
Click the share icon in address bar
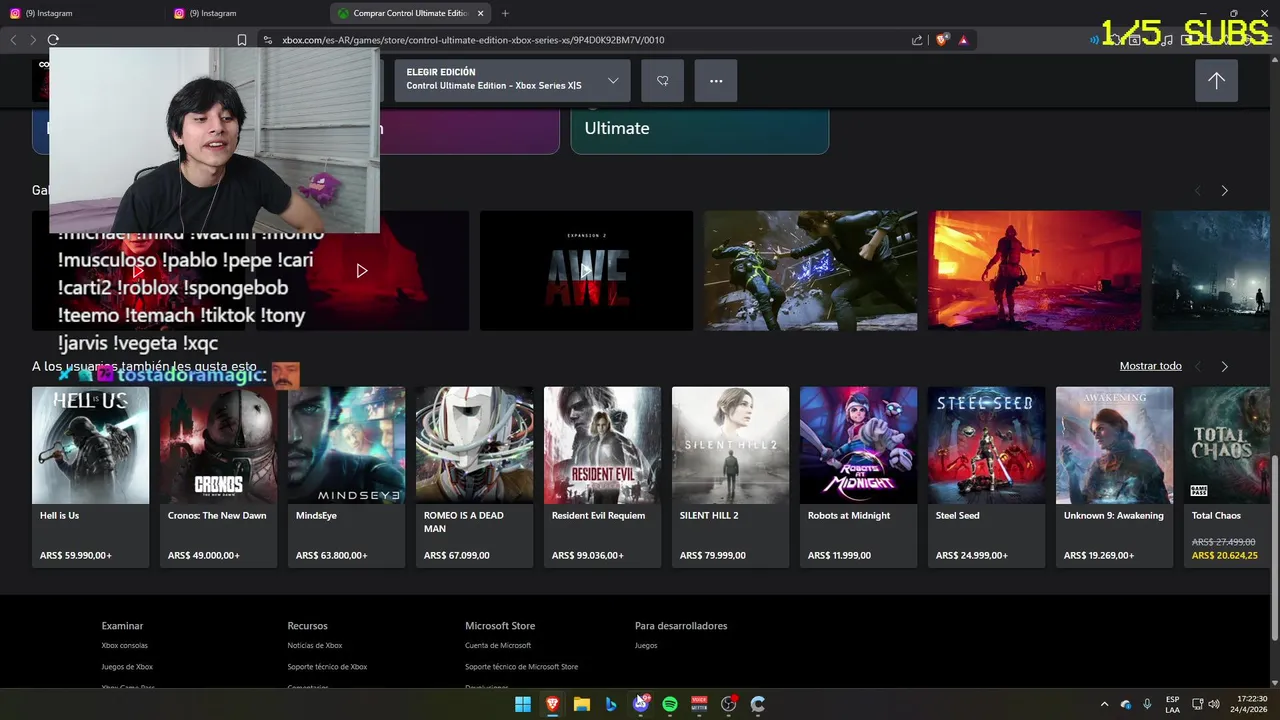917,40
